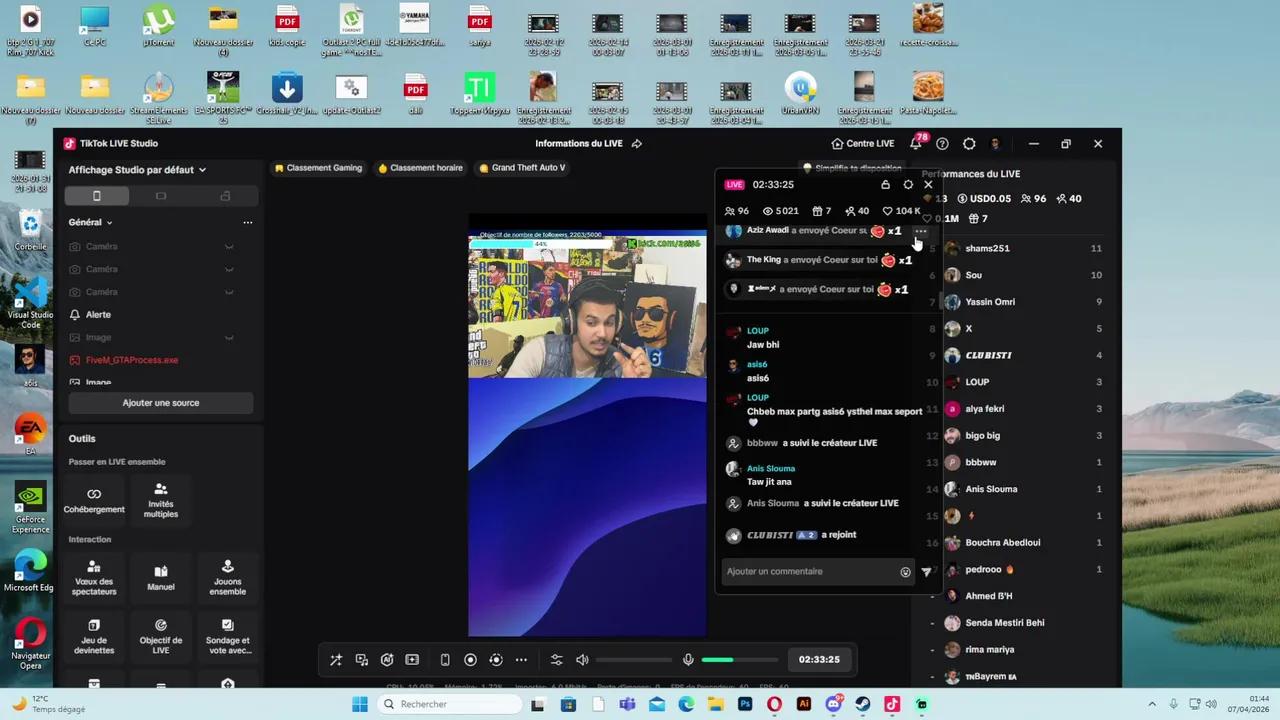Click the lock icon in the chat overlay

(885, 185)
